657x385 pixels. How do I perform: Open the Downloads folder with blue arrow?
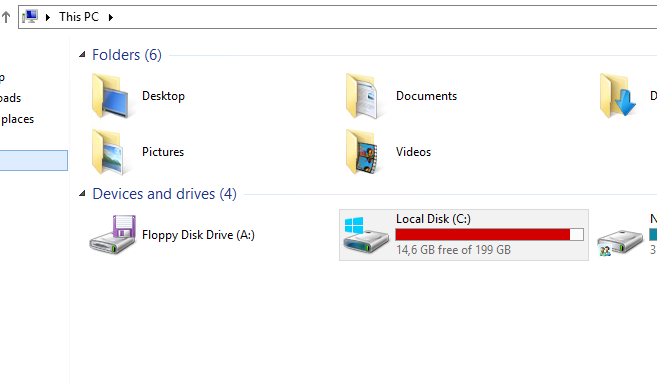tap(618, 96)
